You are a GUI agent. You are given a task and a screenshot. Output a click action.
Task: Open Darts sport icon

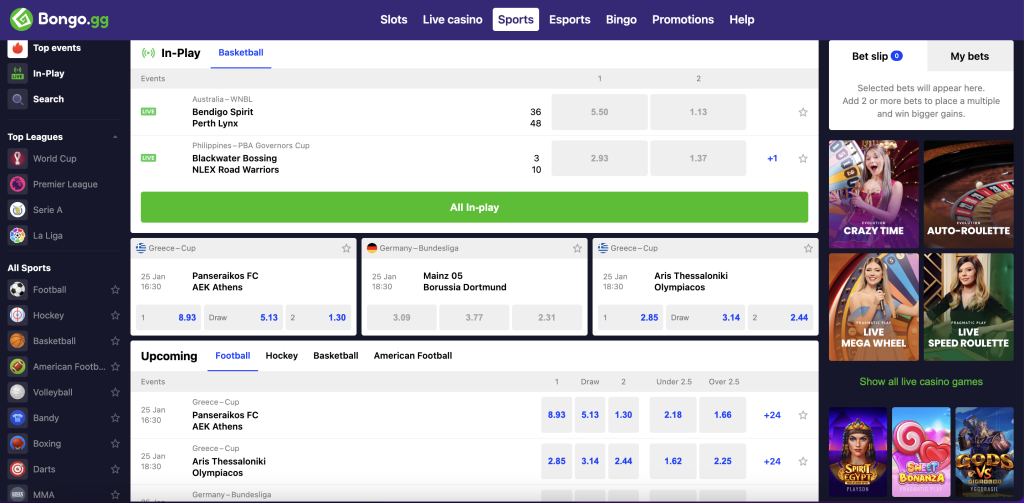[18, 469]
